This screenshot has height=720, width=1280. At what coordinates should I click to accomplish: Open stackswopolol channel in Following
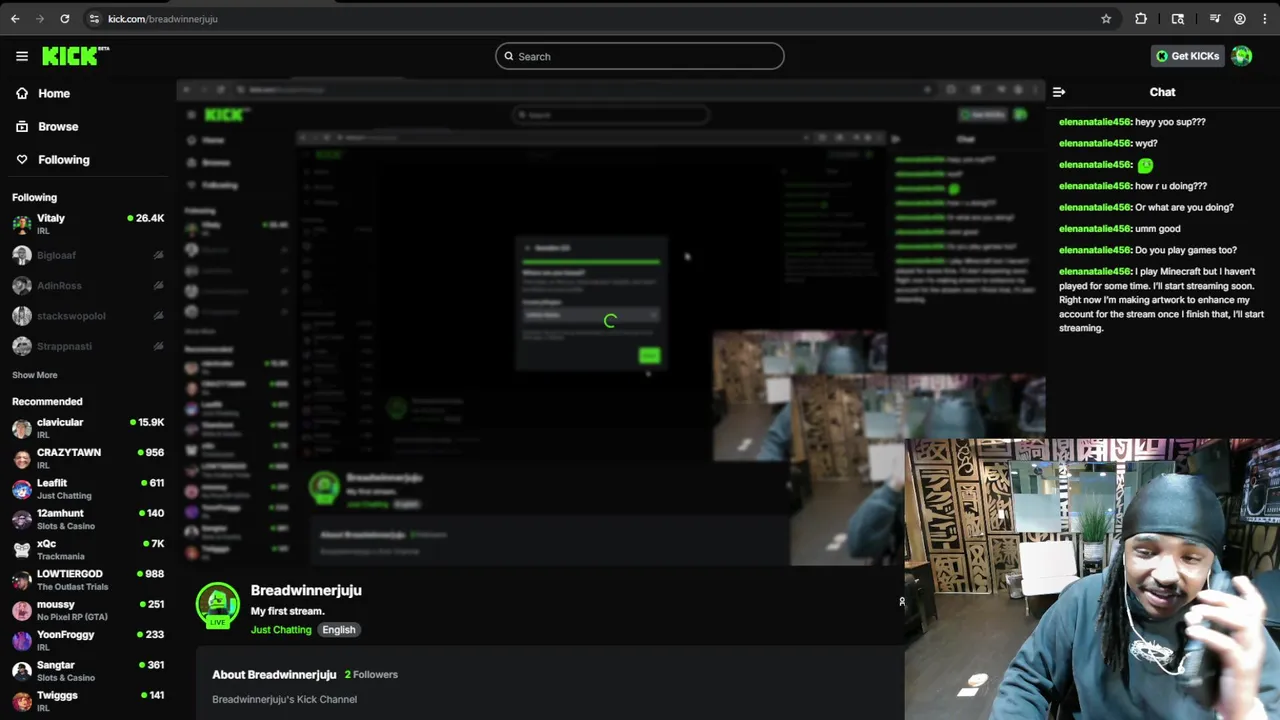[x=88, y=316]
